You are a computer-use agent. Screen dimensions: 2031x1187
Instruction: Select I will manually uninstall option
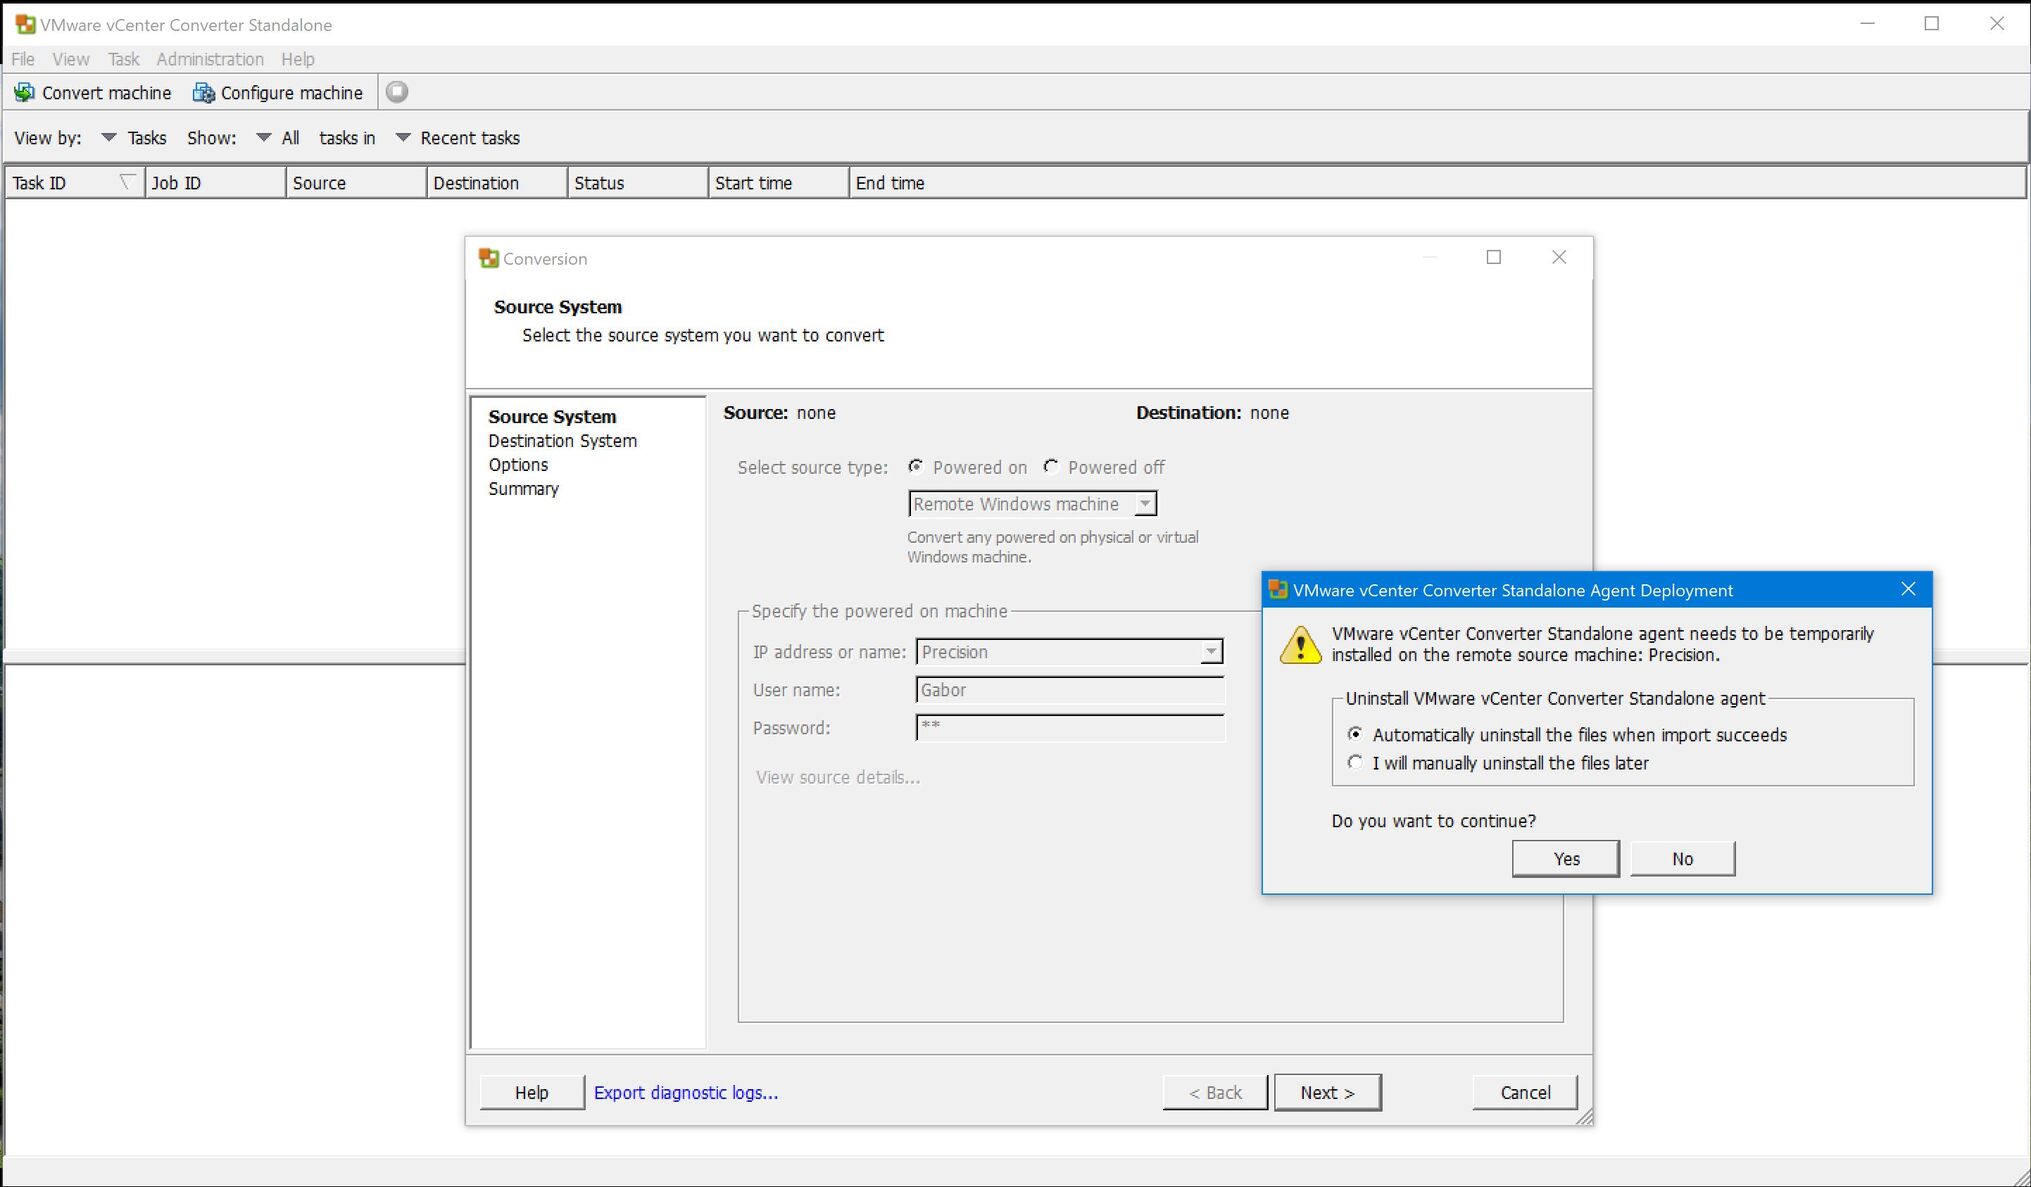pyautogui.click(x=1355, y=763)
